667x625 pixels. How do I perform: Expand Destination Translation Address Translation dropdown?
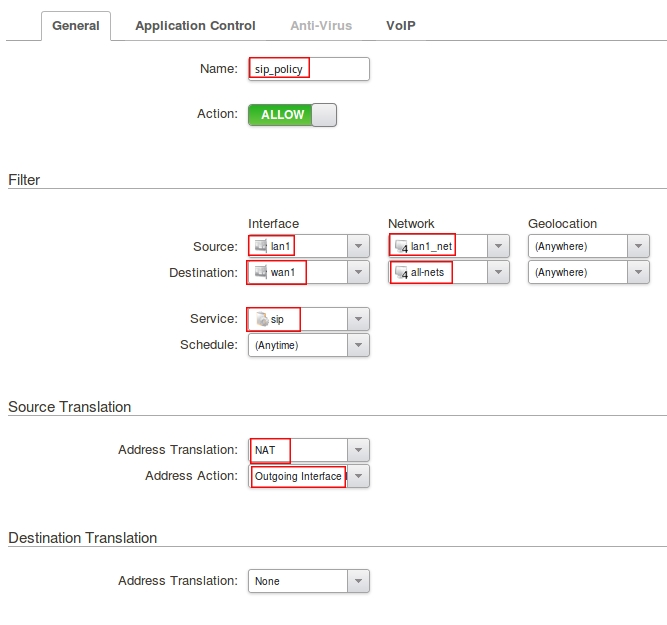(x=358, y=581)
